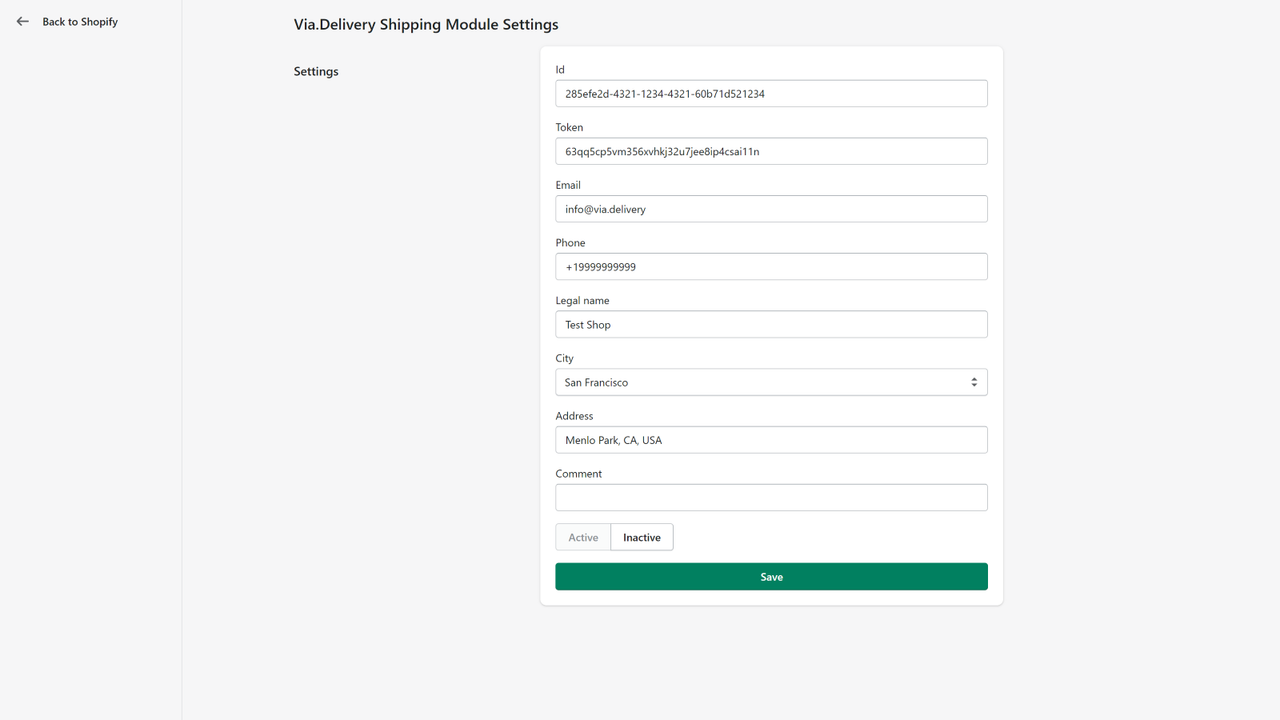Image resolution: width=1280 pixels, height=720 pixels.
Task: Click the Settings section heading
Action: click(316, 71)
